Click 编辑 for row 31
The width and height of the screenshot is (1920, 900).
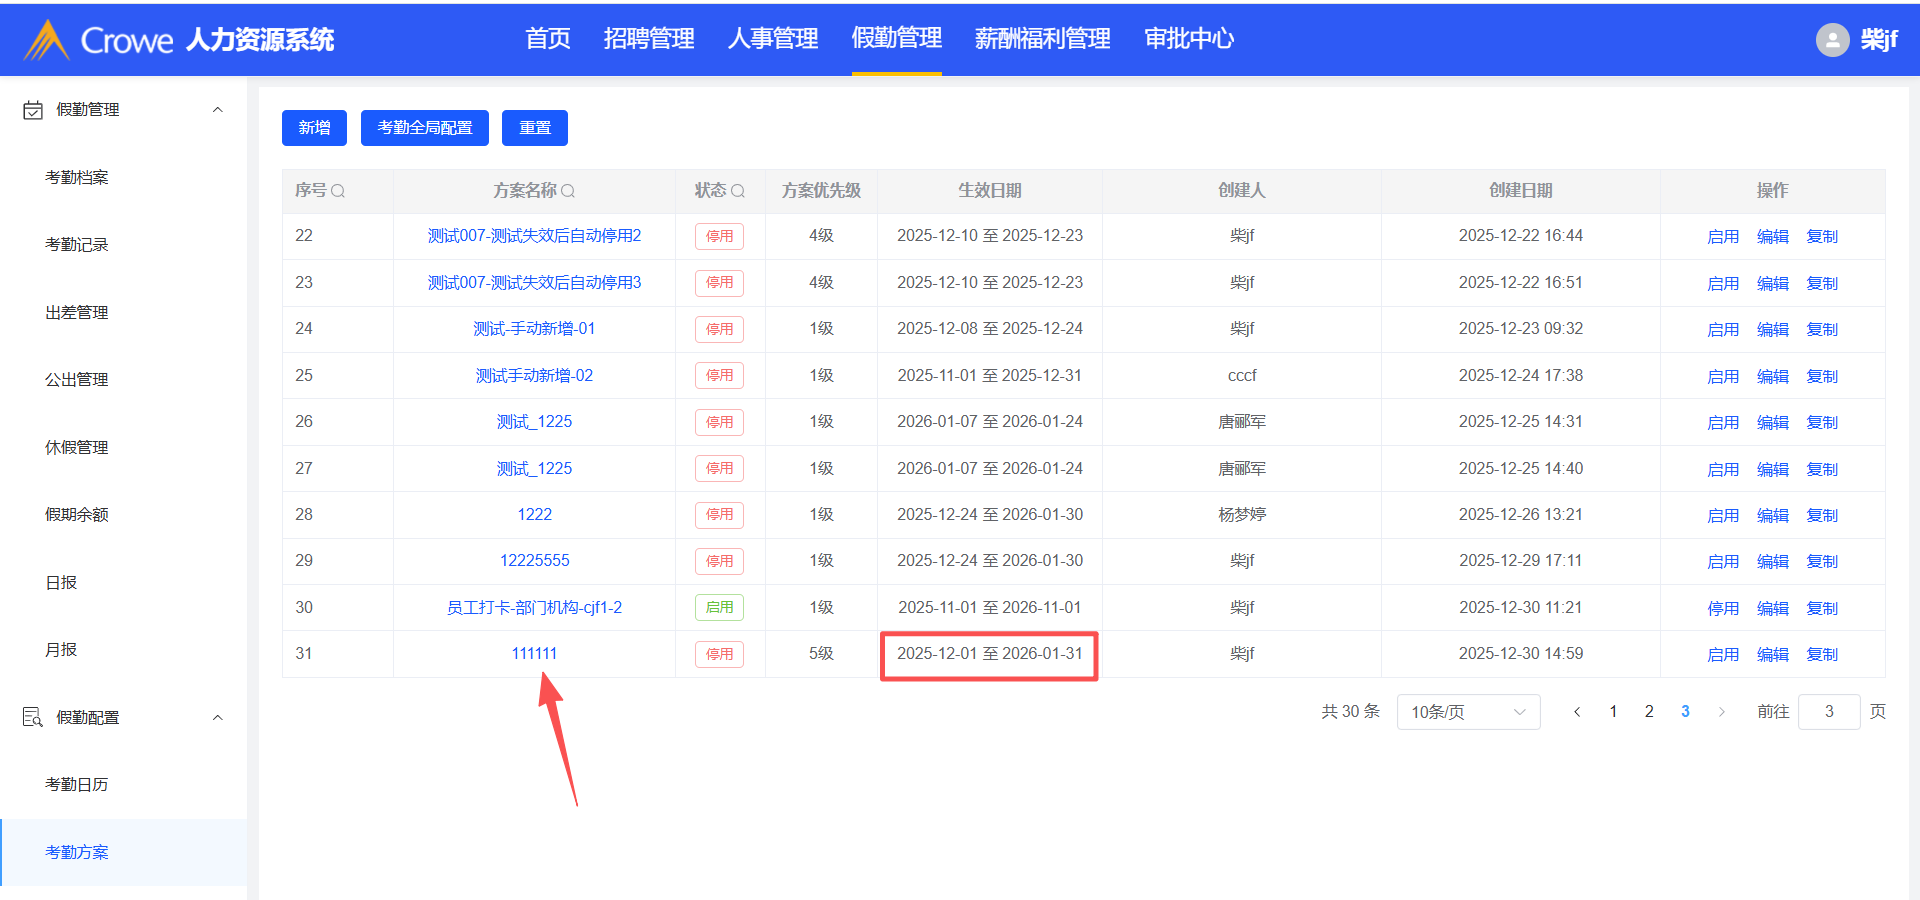click(x=1773, y=655)
